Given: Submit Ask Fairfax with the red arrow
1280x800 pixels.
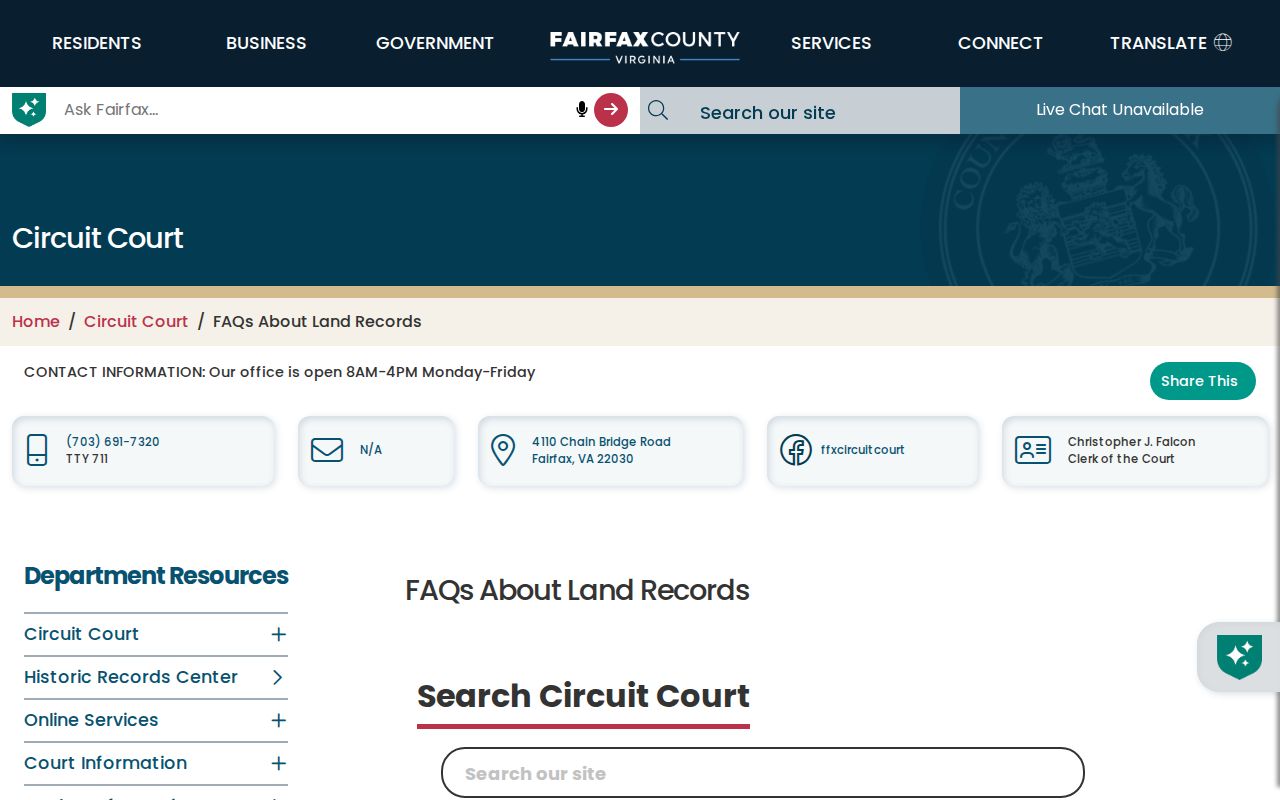Looking at the screenshot, I should [x=611, y=110].
